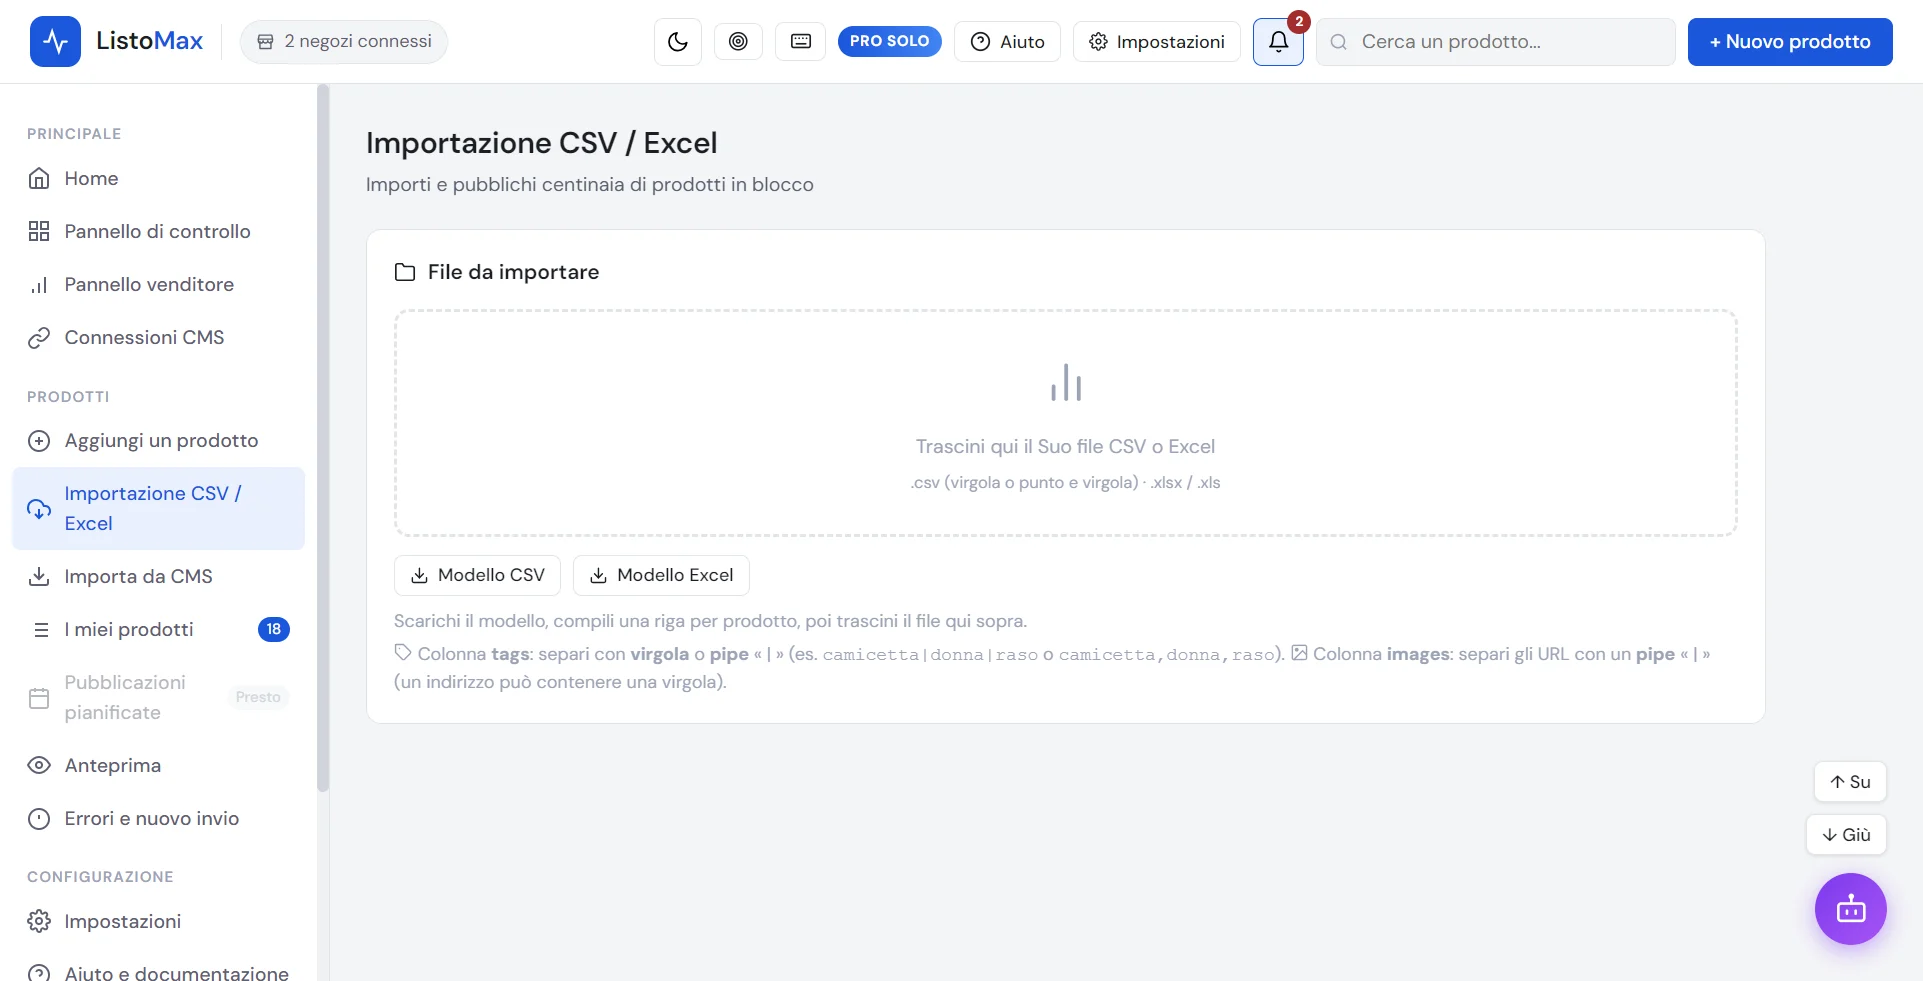Open Anteprima in sidebar

pos(158,765)
